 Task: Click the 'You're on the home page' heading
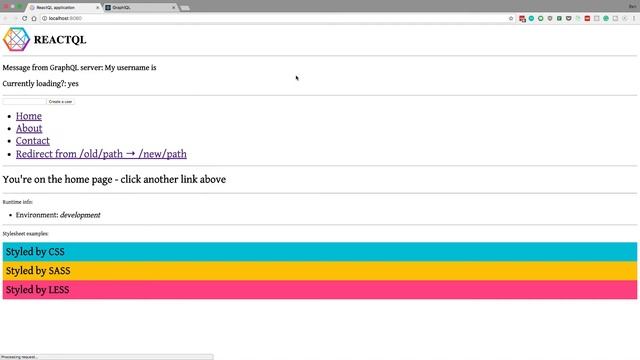tap(114, 180)
